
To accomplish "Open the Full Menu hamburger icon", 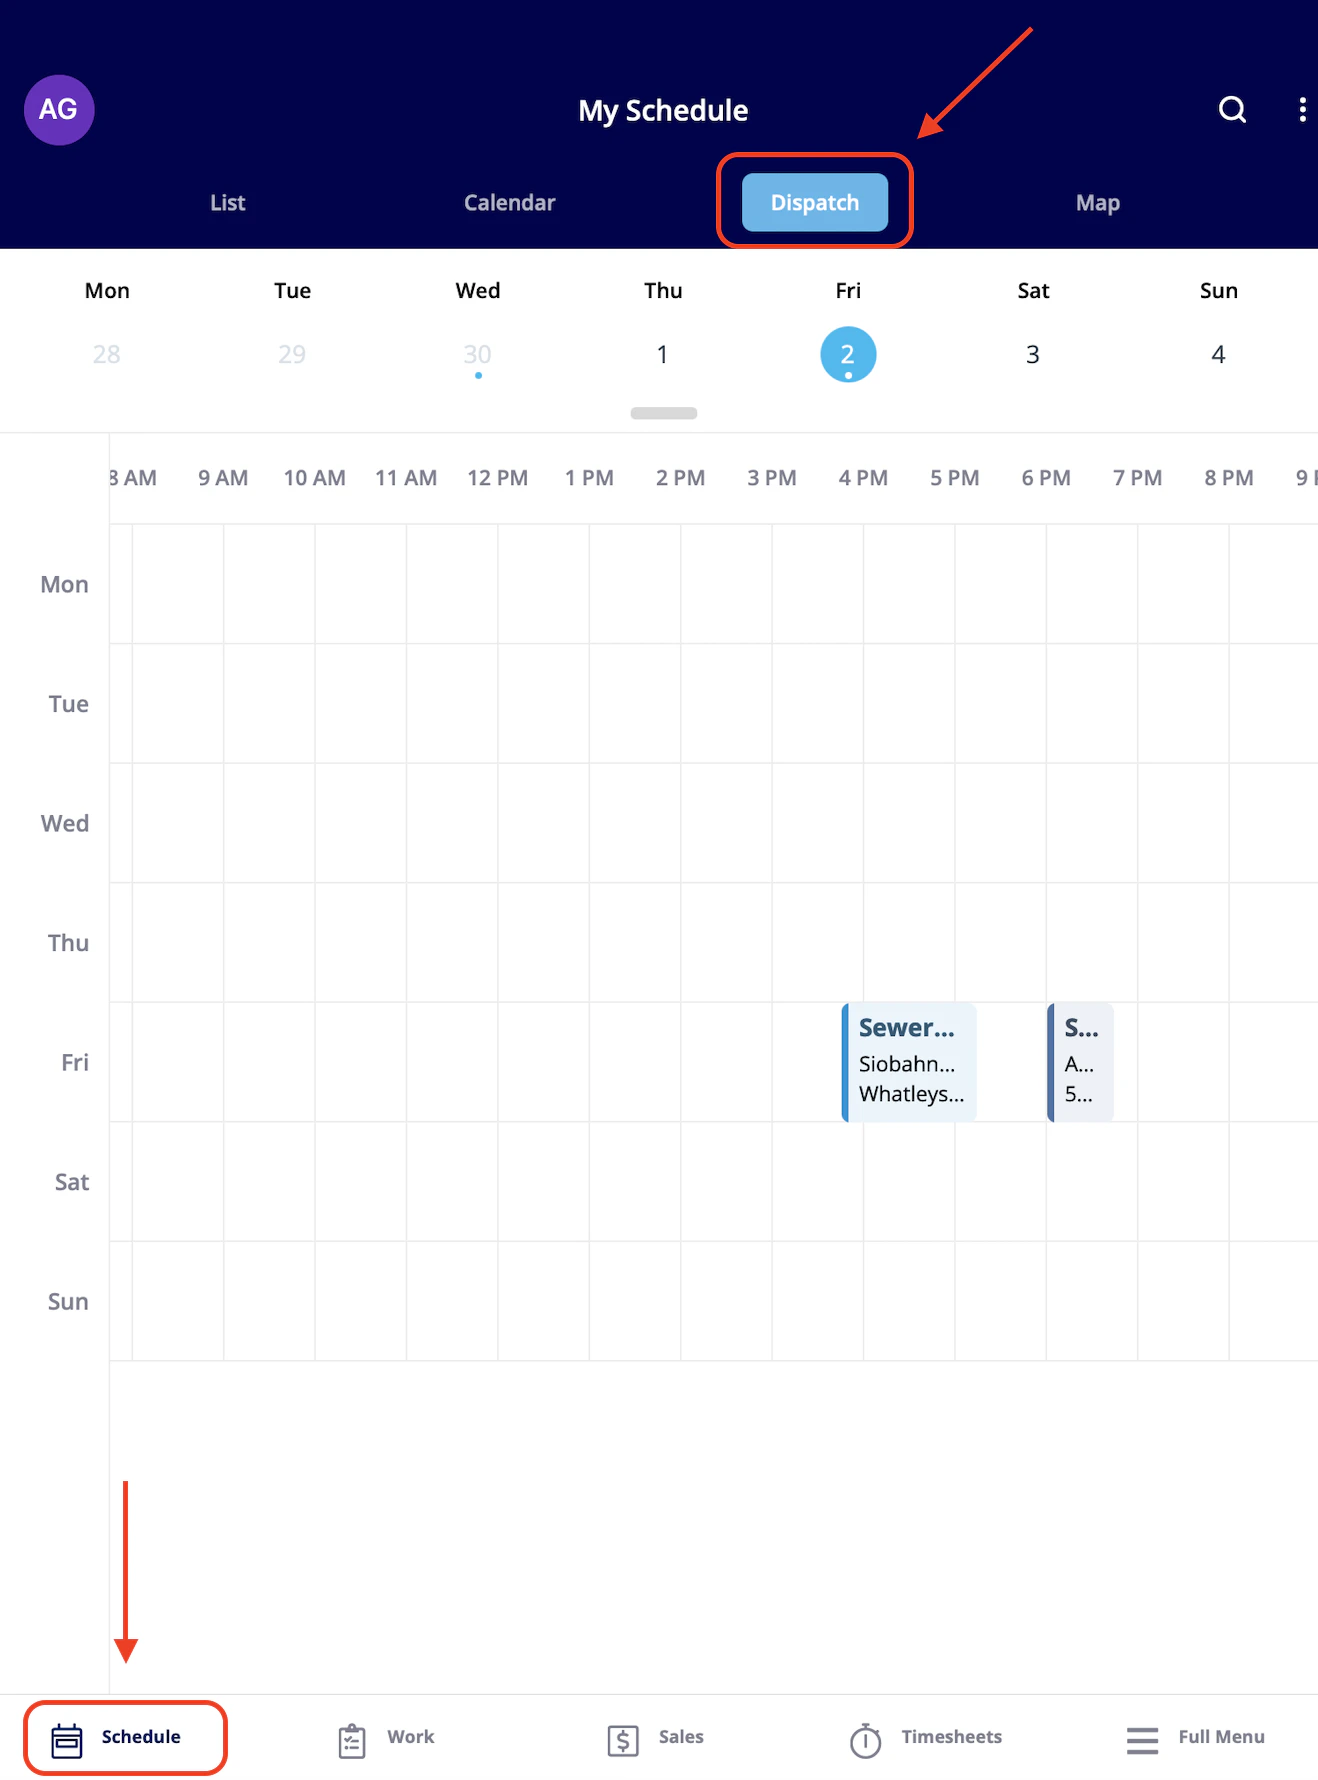I will 1142,1740.
